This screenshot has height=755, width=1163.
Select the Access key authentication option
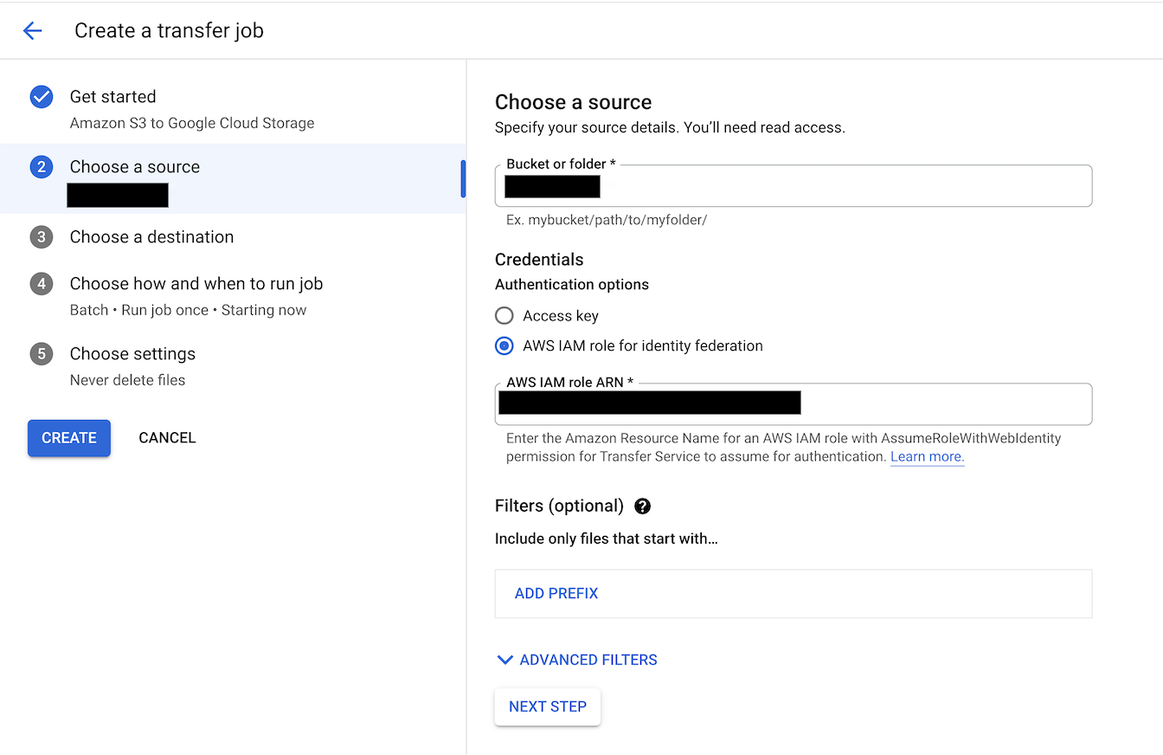pos(502,315)
